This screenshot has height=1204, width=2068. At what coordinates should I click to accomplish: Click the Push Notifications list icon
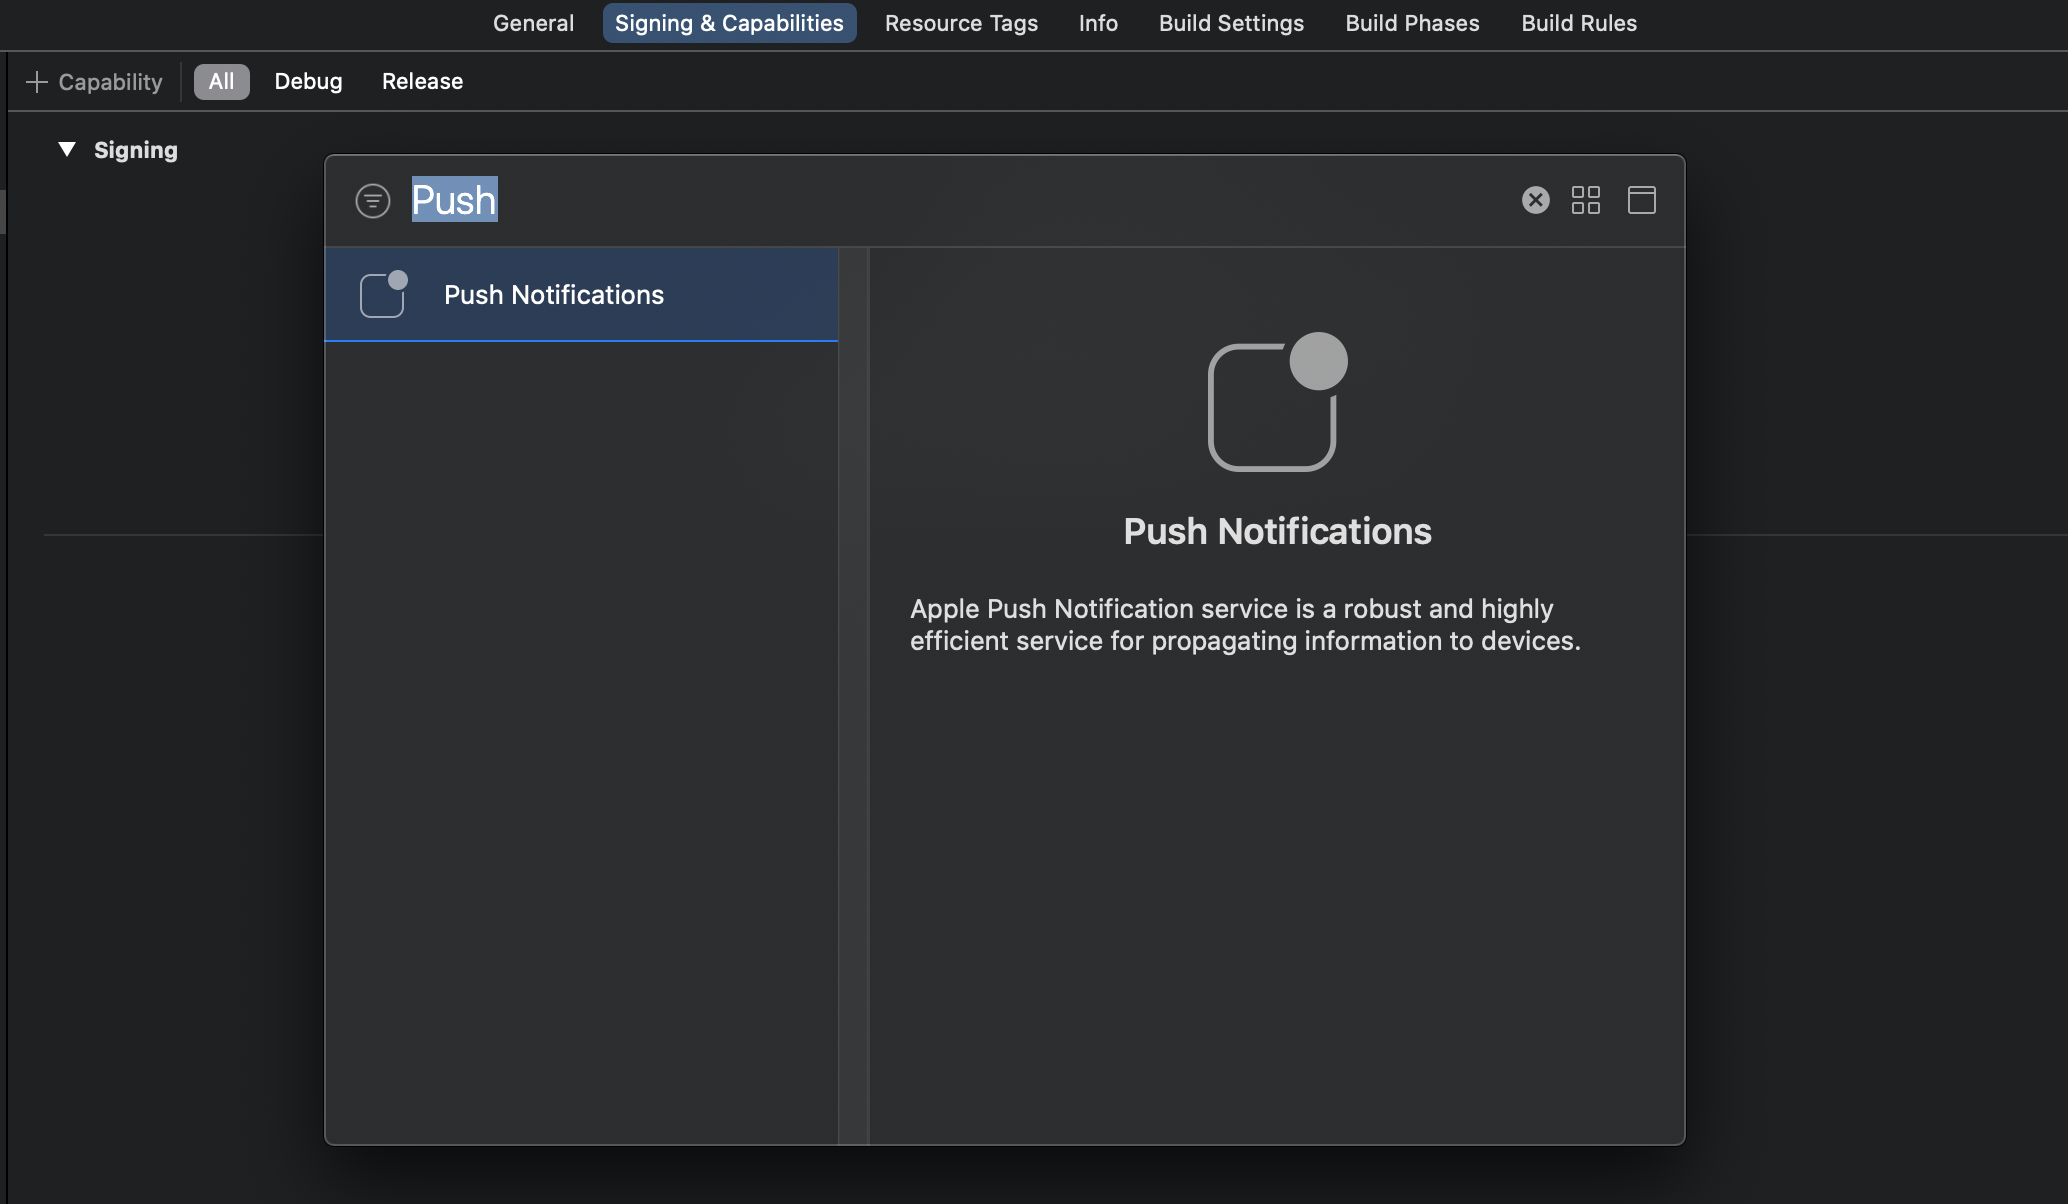(x=383, y=295)
